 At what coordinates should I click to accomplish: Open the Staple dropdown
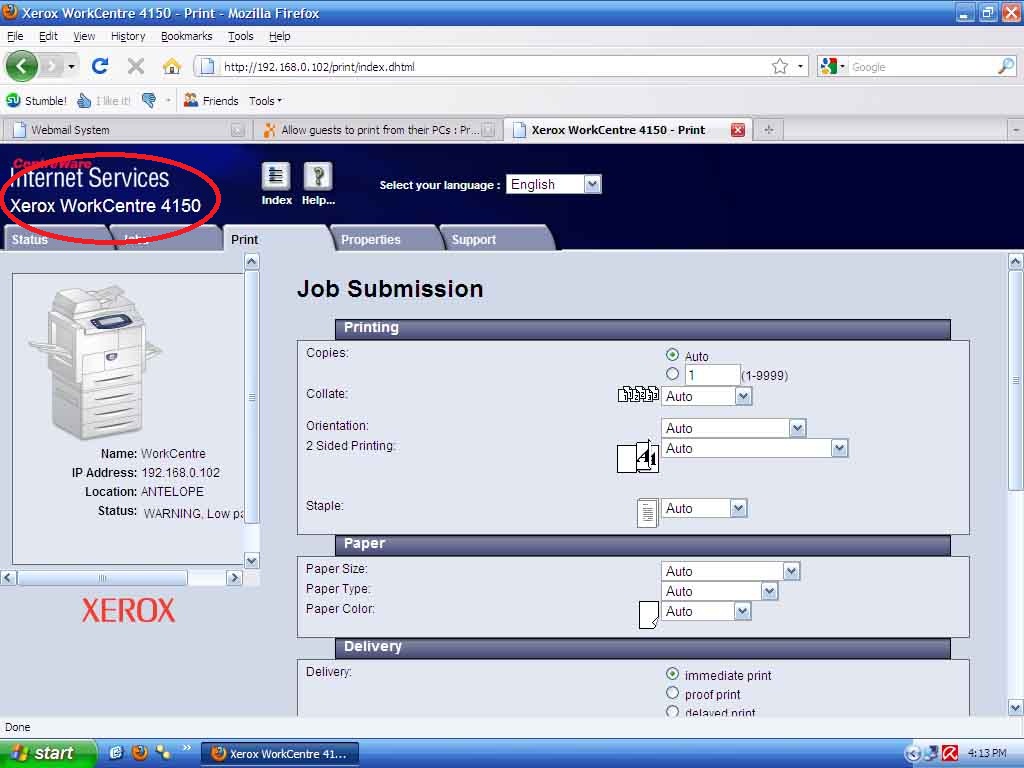(704, 508)
